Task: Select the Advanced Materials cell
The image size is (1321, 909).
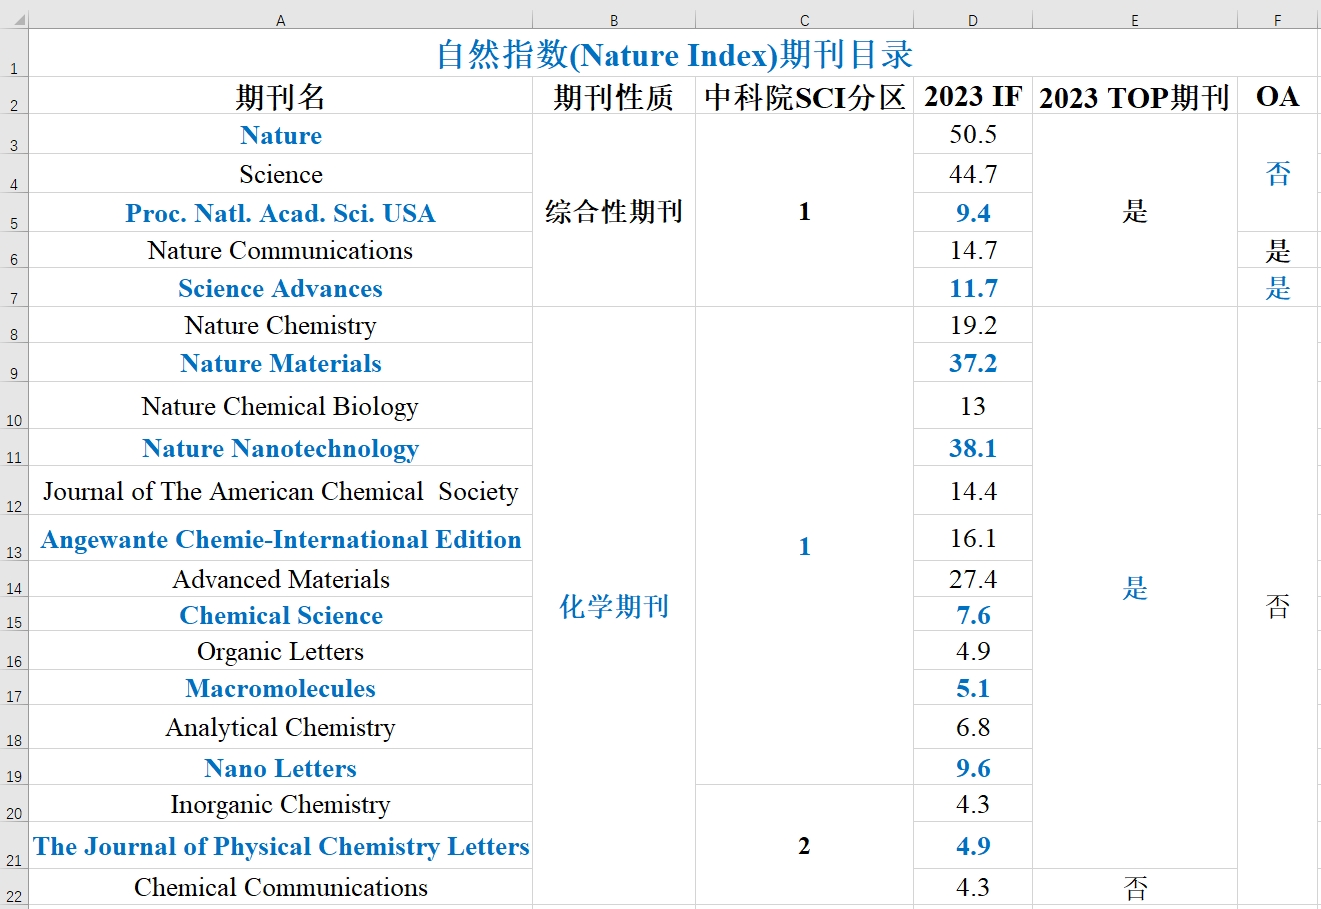Action: 280,579
